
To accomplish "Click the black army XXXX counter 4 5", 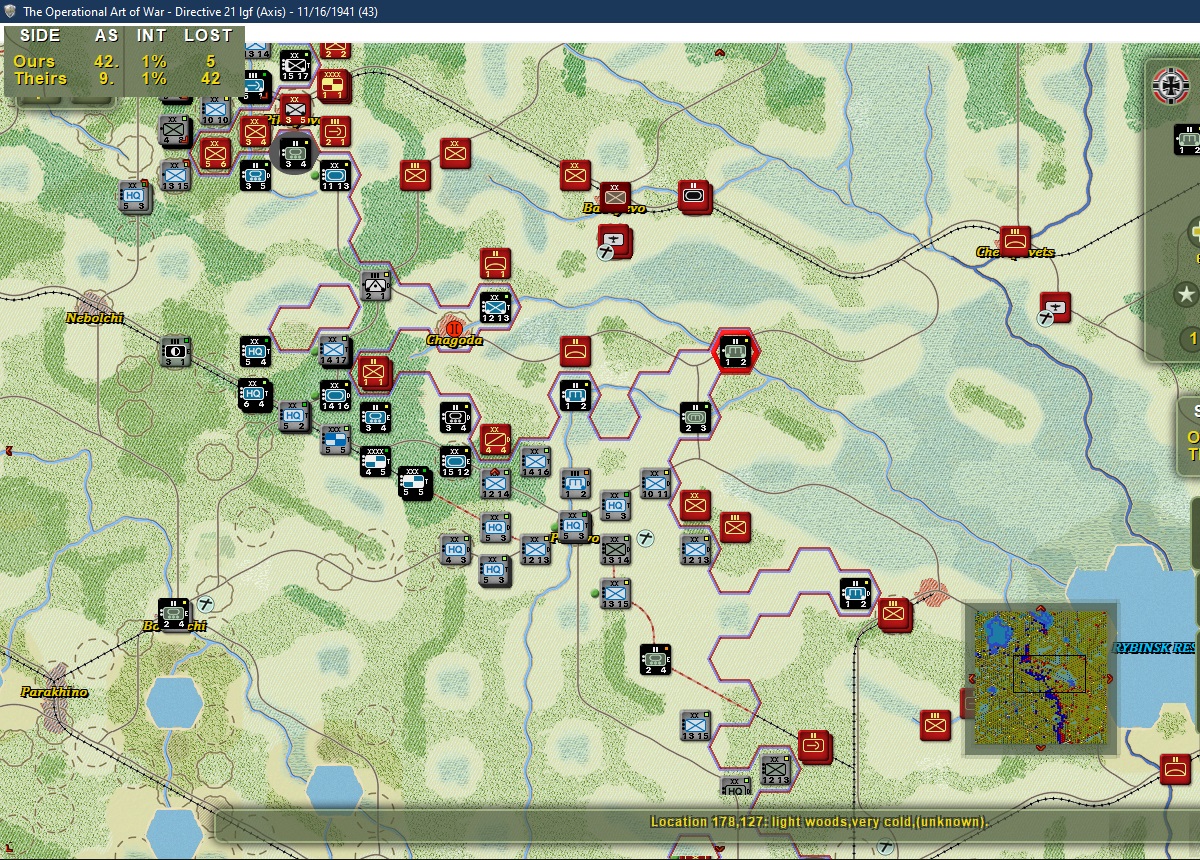I will click(x=375, y=461).
